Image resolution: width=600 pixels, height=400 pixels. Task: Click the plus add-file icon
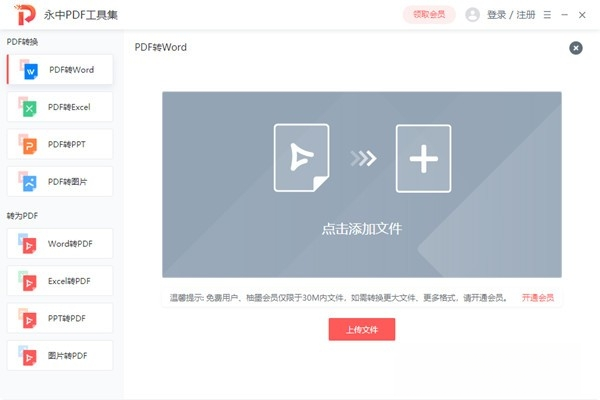[x=424, y=158]
